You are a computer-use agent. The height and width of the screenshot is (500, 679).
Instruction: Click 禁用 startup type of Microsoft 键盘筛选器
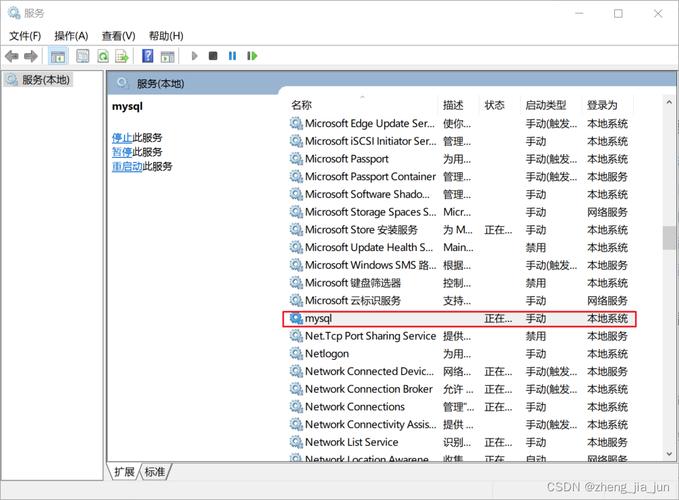click(535, 283)
